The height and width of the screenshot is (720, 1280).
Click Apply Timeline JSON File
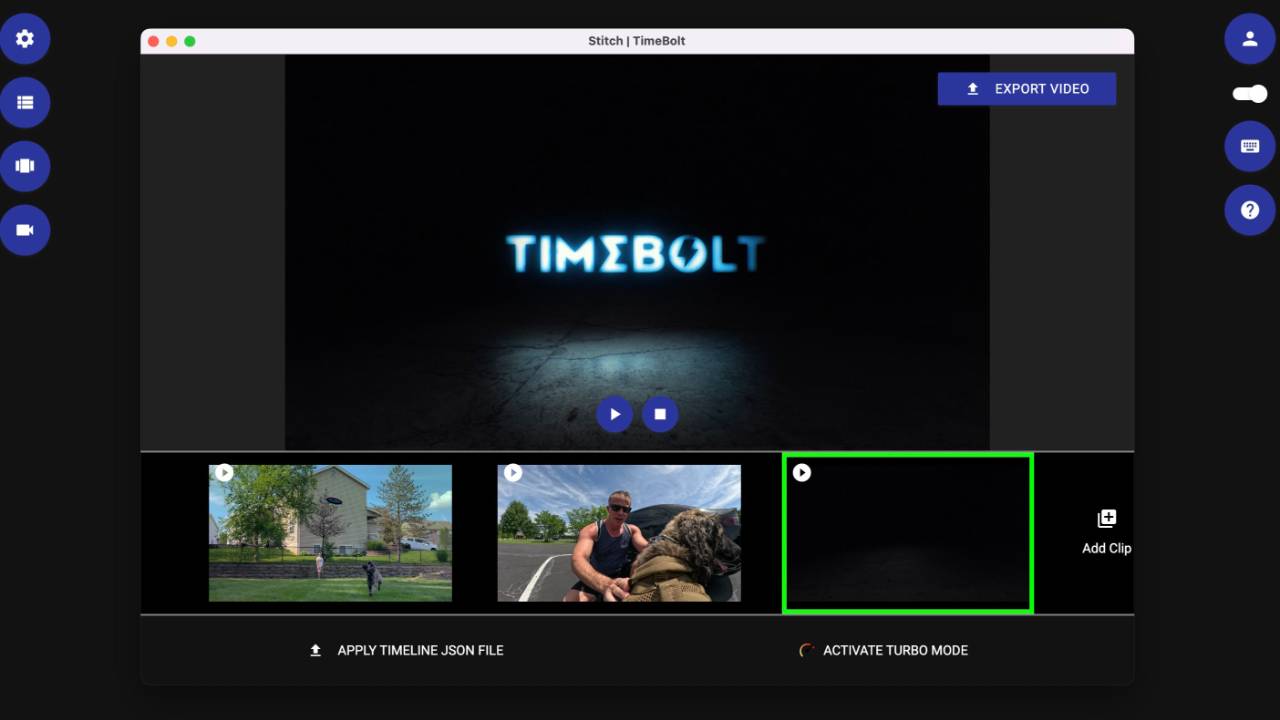coord(405,650)
